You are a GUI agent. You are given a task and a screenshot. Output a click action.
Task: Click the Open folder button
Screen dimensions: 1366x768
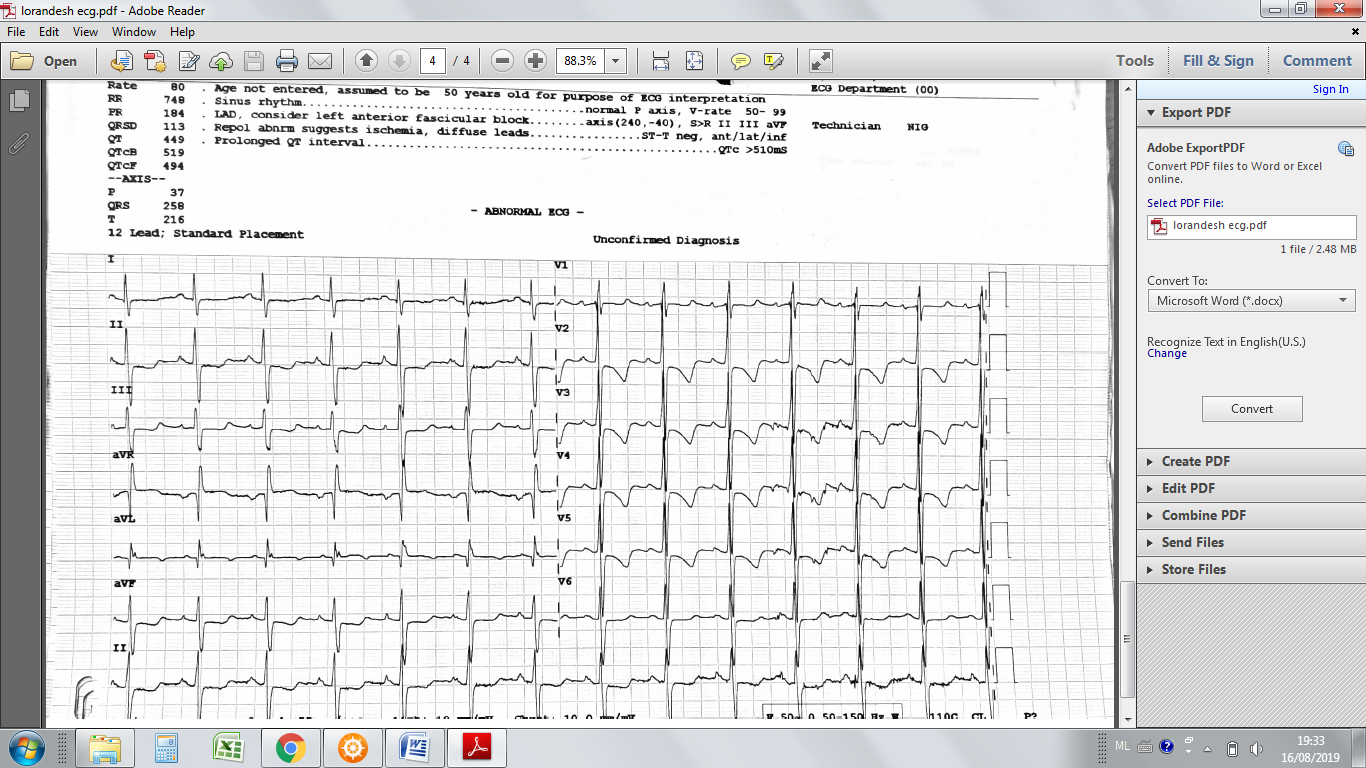coord(44,61)
